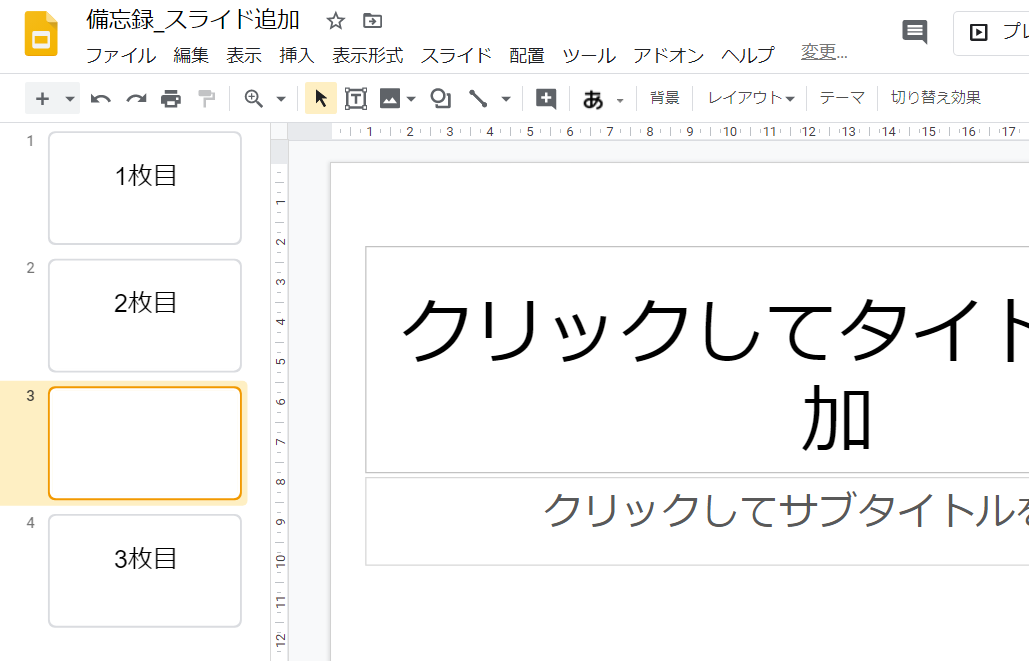Select slide thumbnail labeled 1枚目

point(145,188)
